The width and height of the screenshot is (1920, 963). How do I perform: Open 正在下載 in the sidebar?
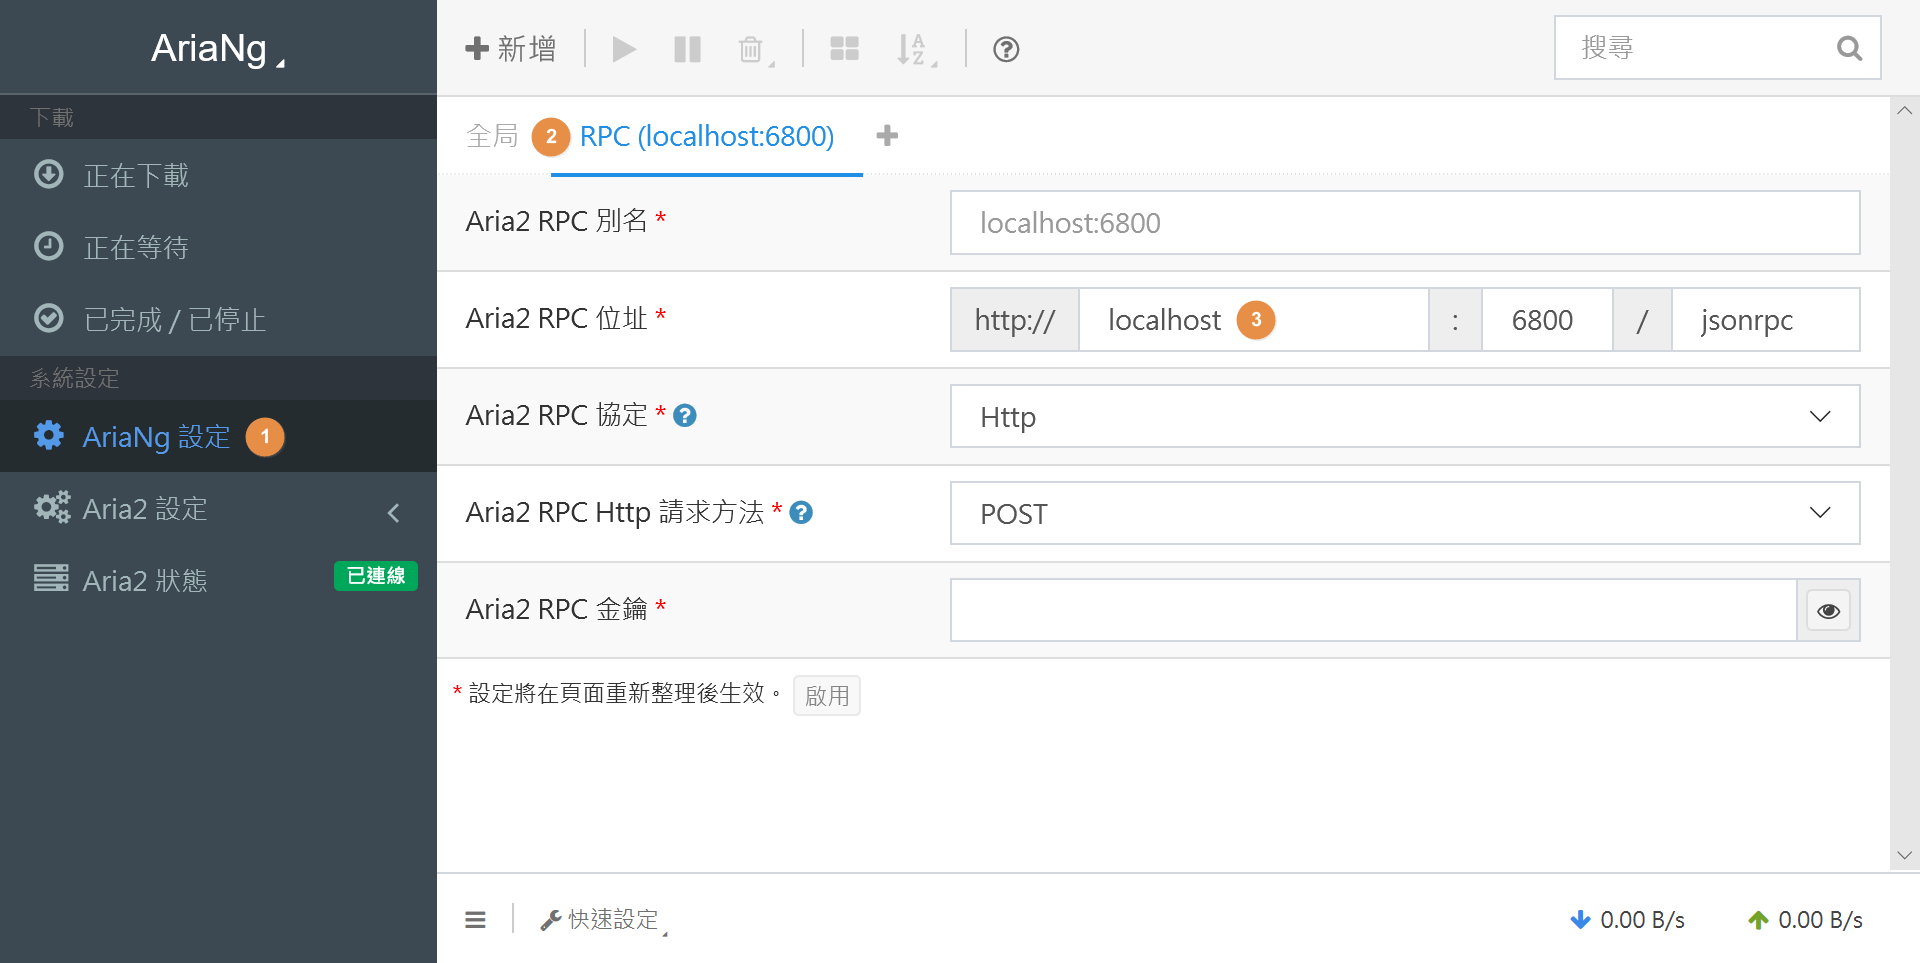136,176
